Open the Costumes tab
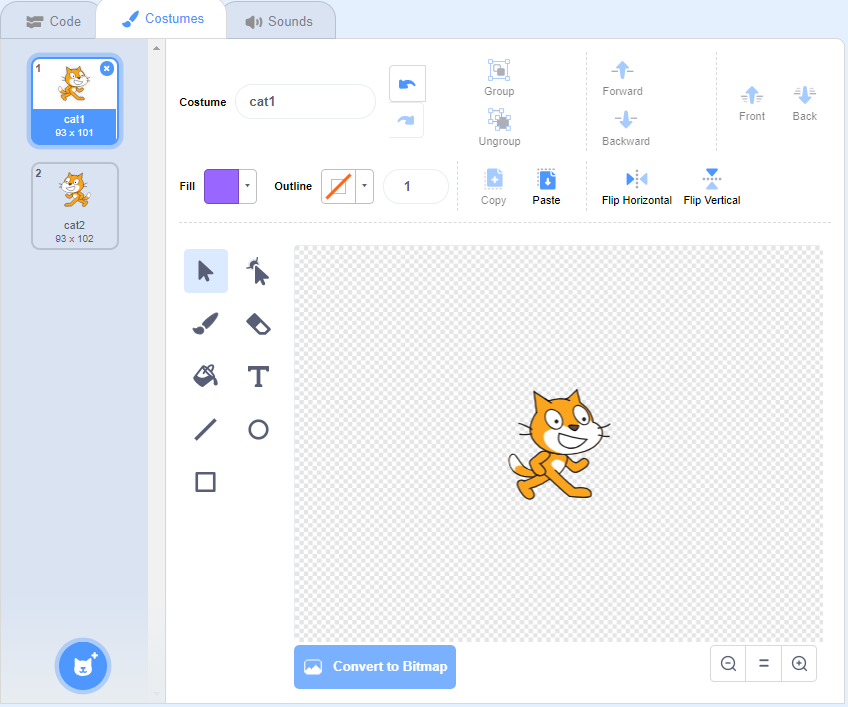 pos(163,19)
